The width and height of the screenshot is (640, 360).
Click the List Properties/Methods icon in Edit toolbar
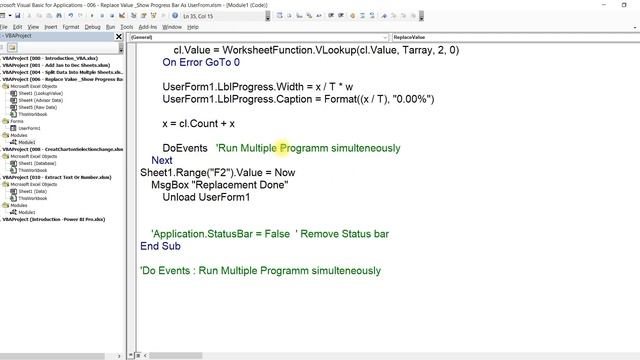(x=280, y=16)
